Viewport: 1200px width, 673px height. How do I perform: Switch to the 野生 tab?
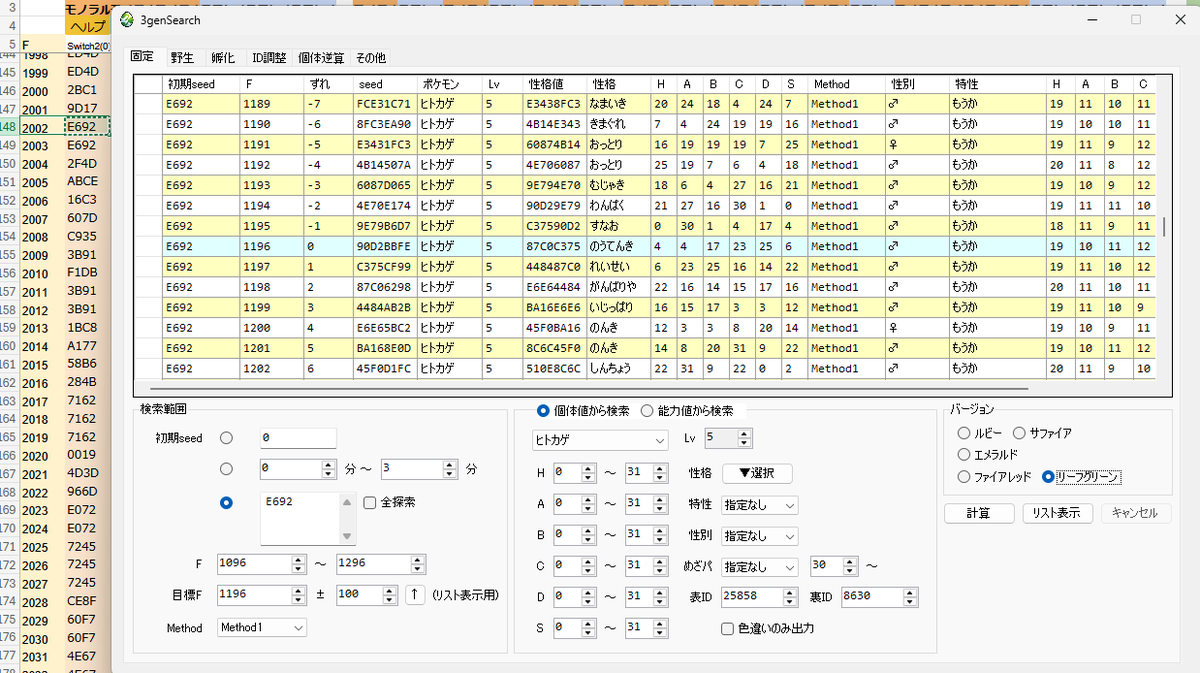pos(181,57)
